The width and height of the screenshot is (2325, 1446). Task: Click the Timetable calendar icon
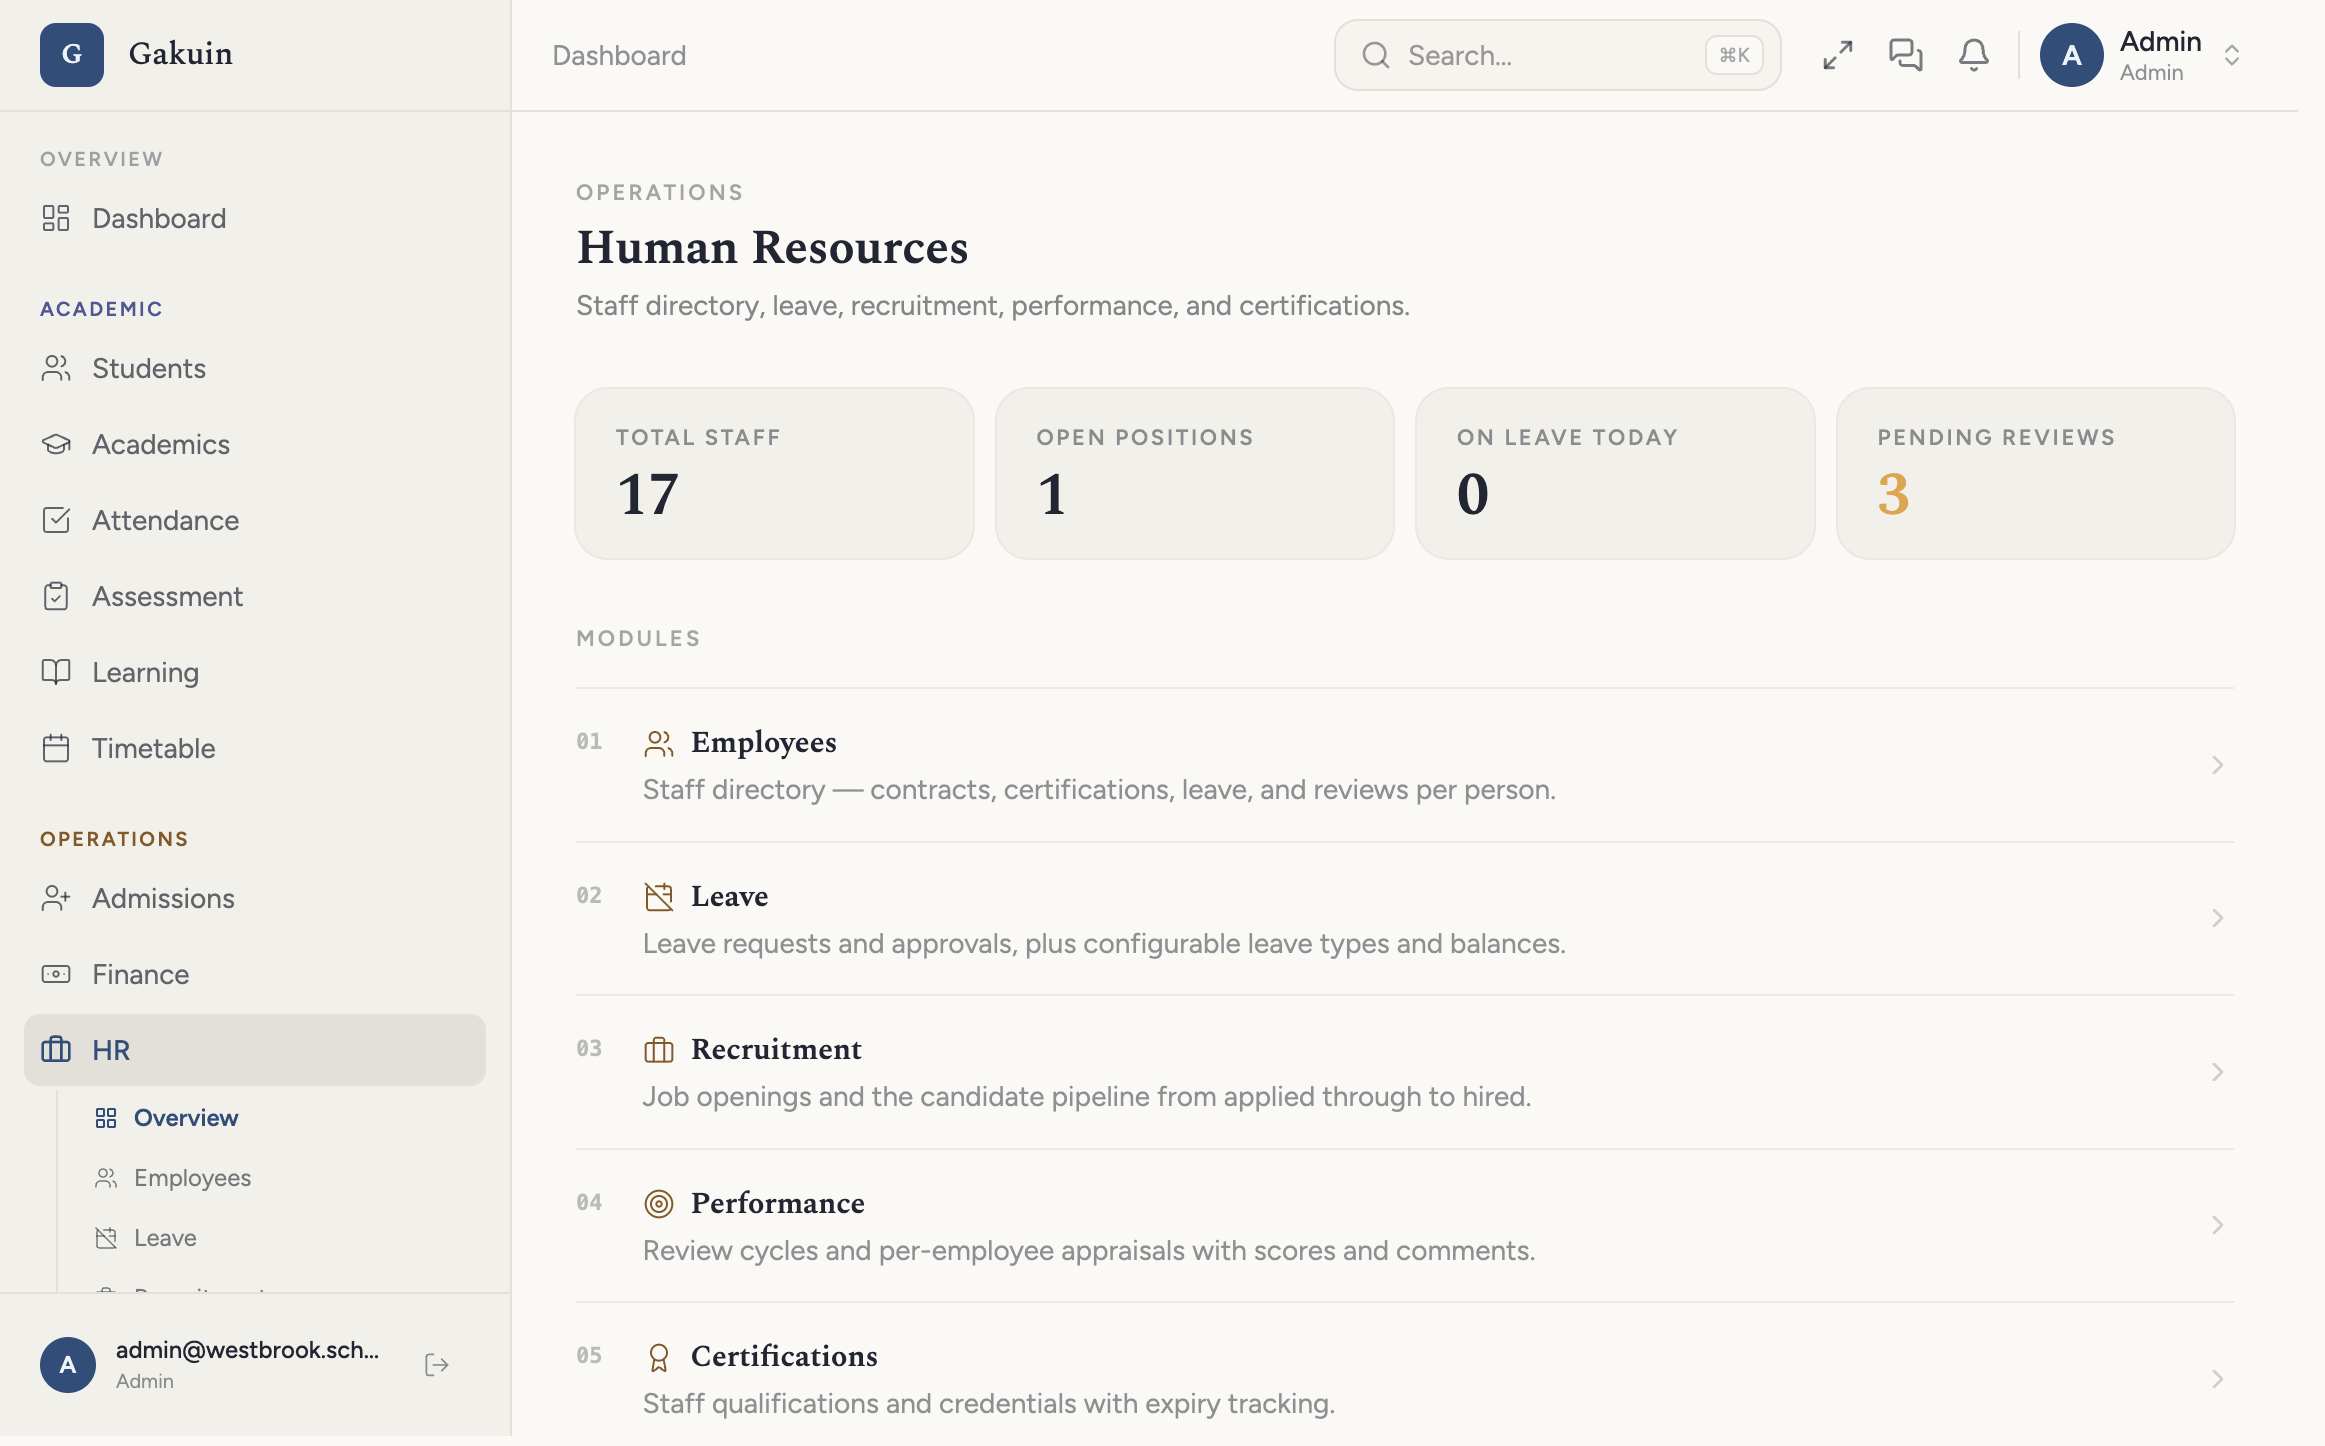[x=56, y=748]
